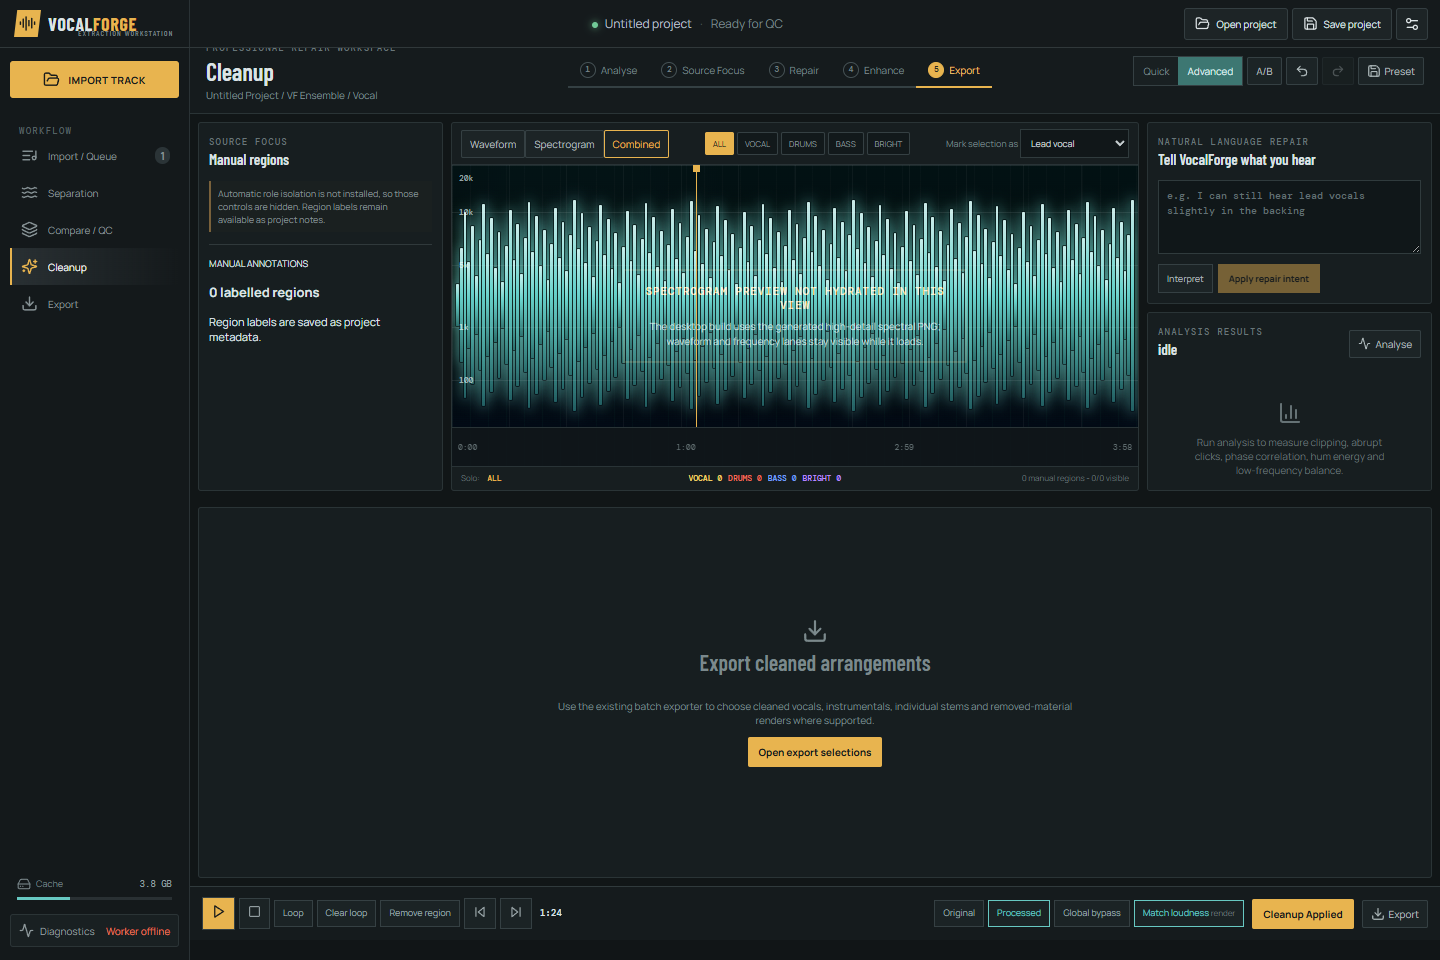The width and height of the screenshot is (1440, 960).
Task: Click the orange playhead marker on the spectrogram
Action: pyautogui.click(x=697, y=169)
